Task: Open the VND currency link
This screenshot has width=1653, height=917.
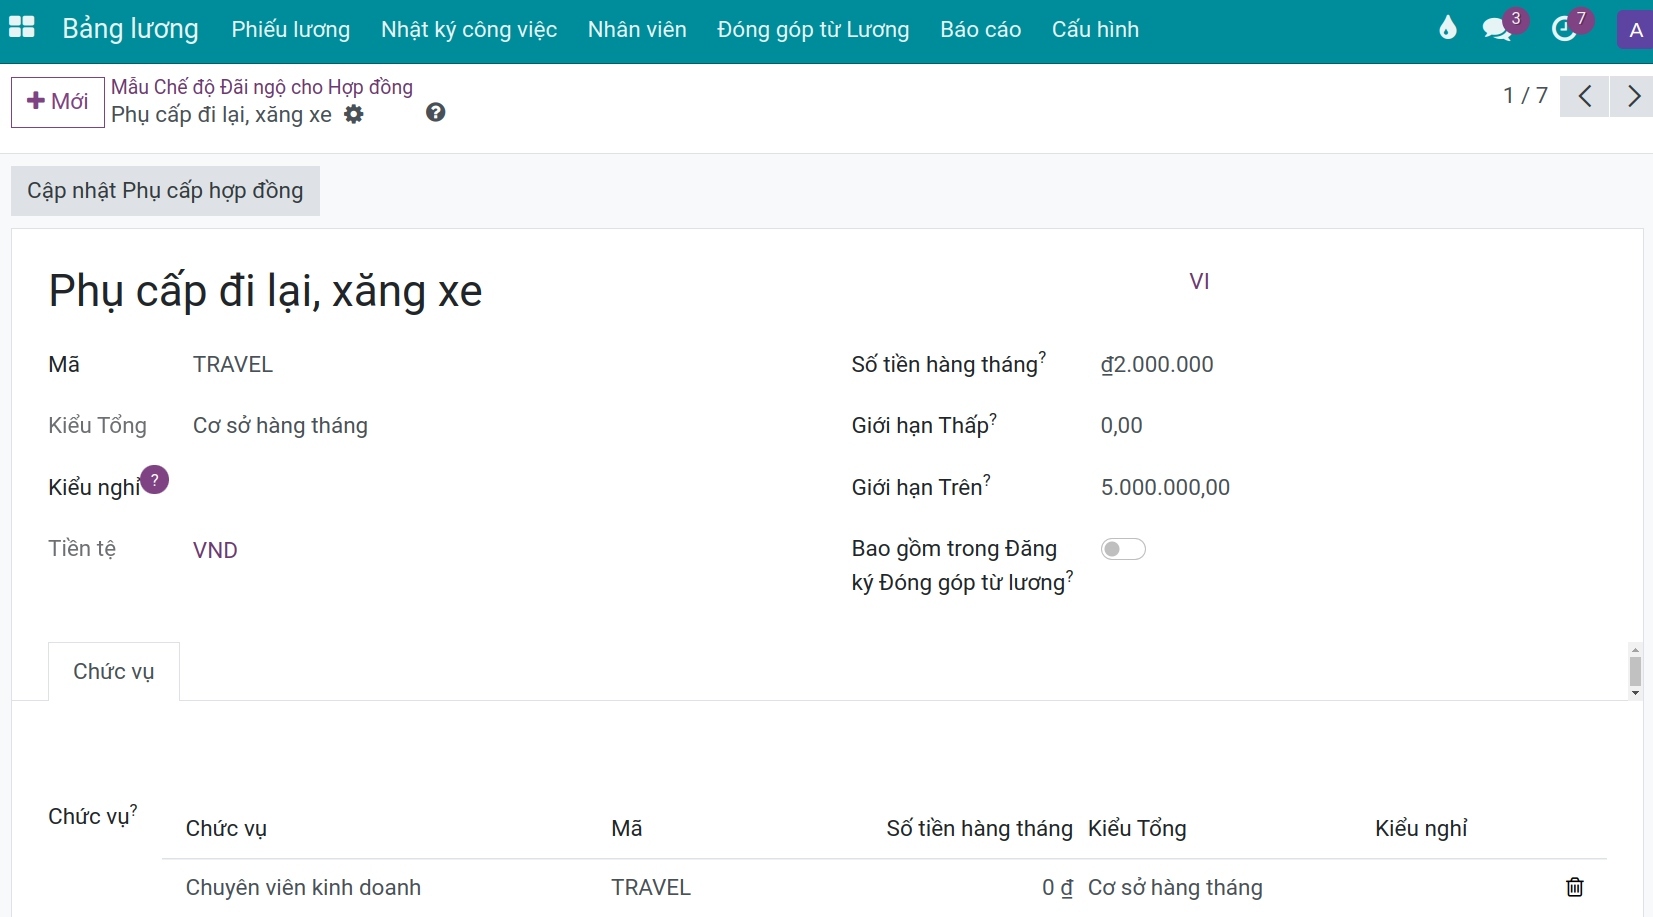Action: (215, 550)
